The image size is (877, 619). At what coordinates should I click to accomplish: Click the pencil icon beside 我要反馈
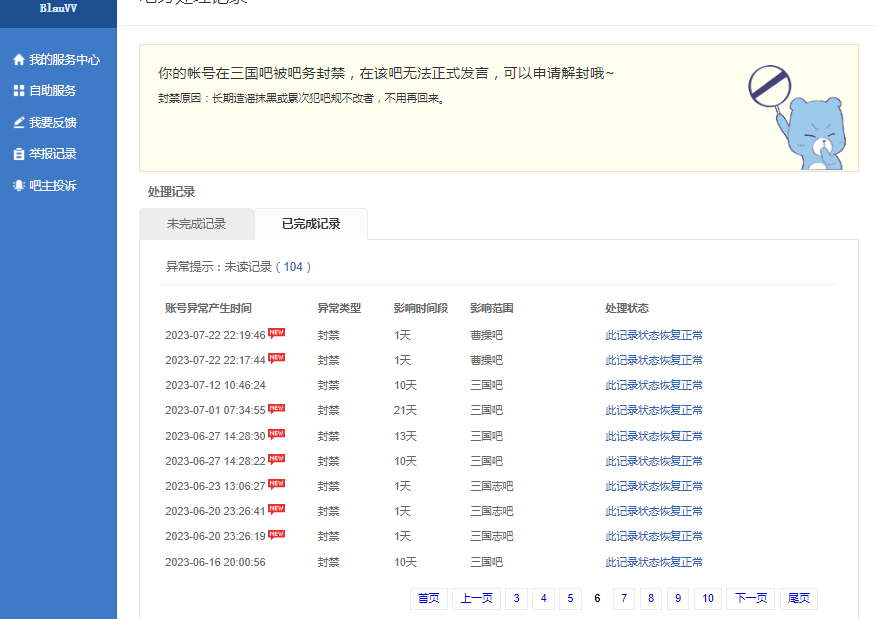(18, 123)
